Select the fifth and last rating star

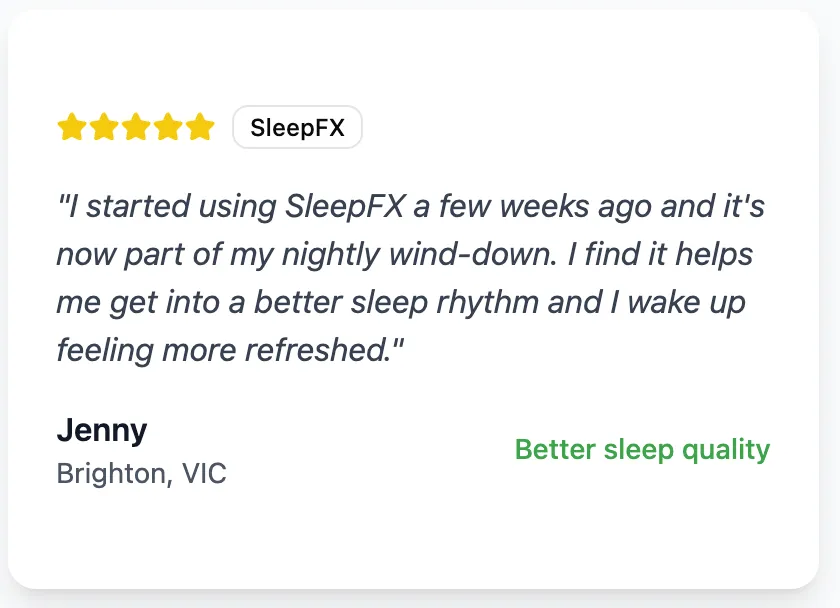click(x=200, y=127)
